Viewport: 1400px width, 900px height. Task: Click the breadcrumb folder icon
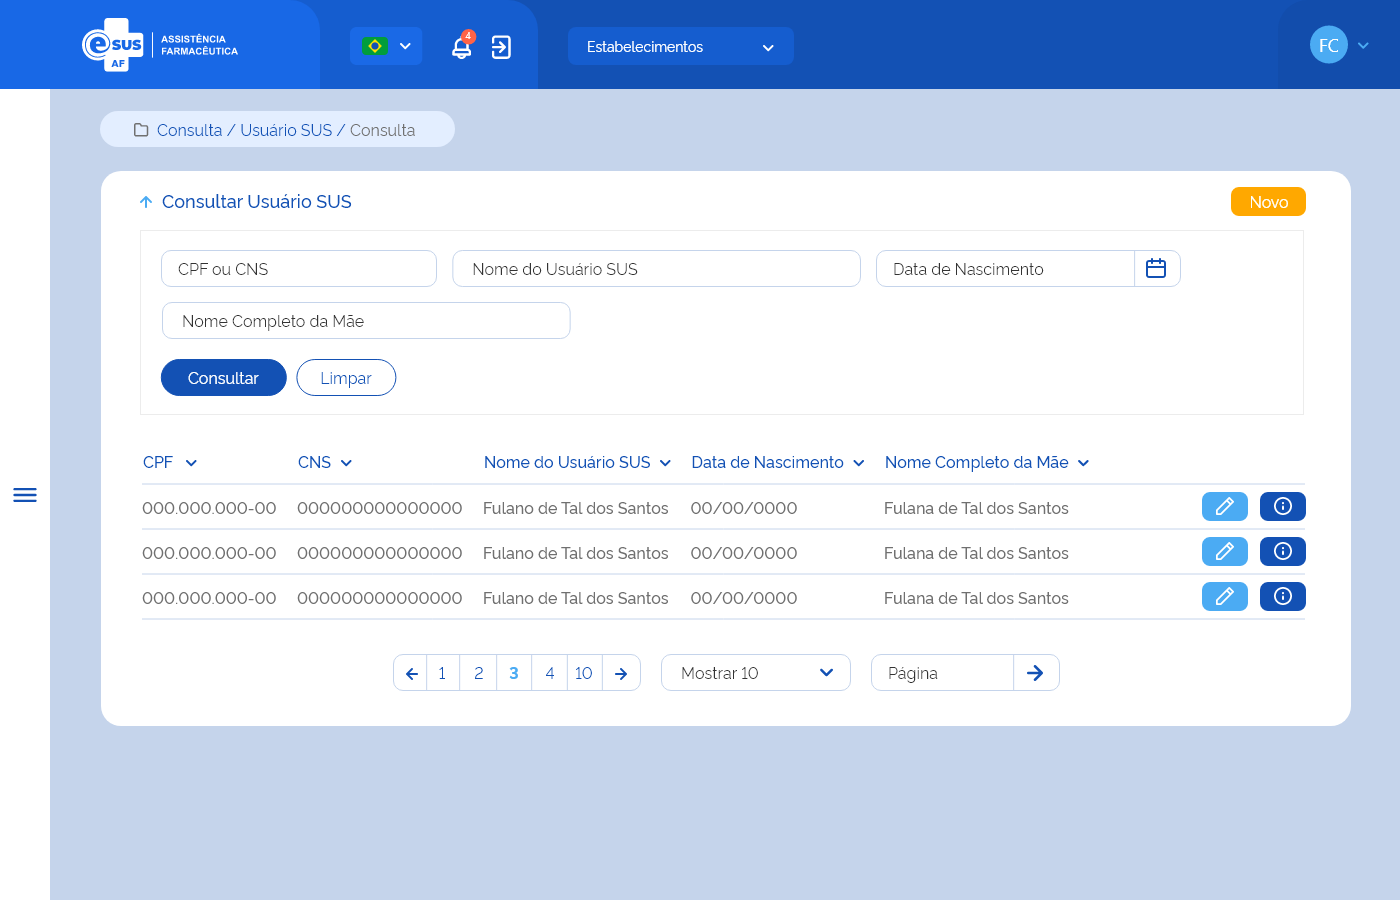(141, 130)
